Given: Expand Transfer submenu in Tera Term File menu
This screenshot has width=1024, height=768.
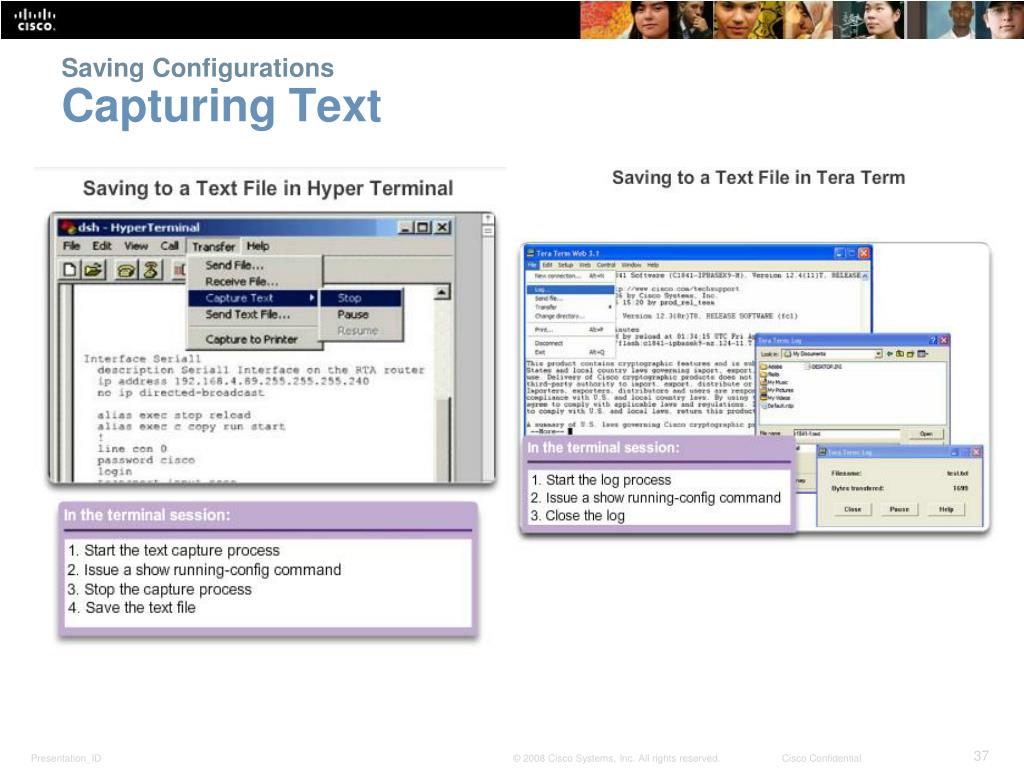Looking at the screenshot, I should pyautogui.click(x=570, y=307).
